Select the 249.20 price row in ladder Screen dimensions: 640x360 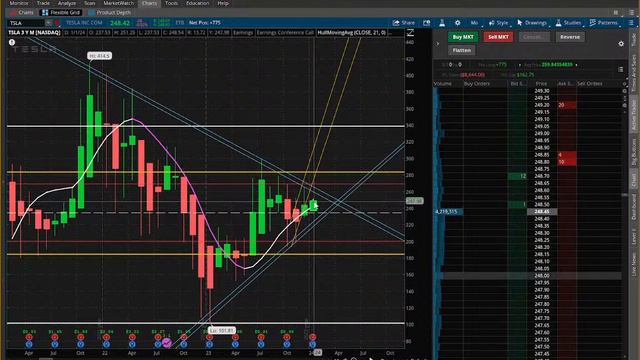click(542, 105)
